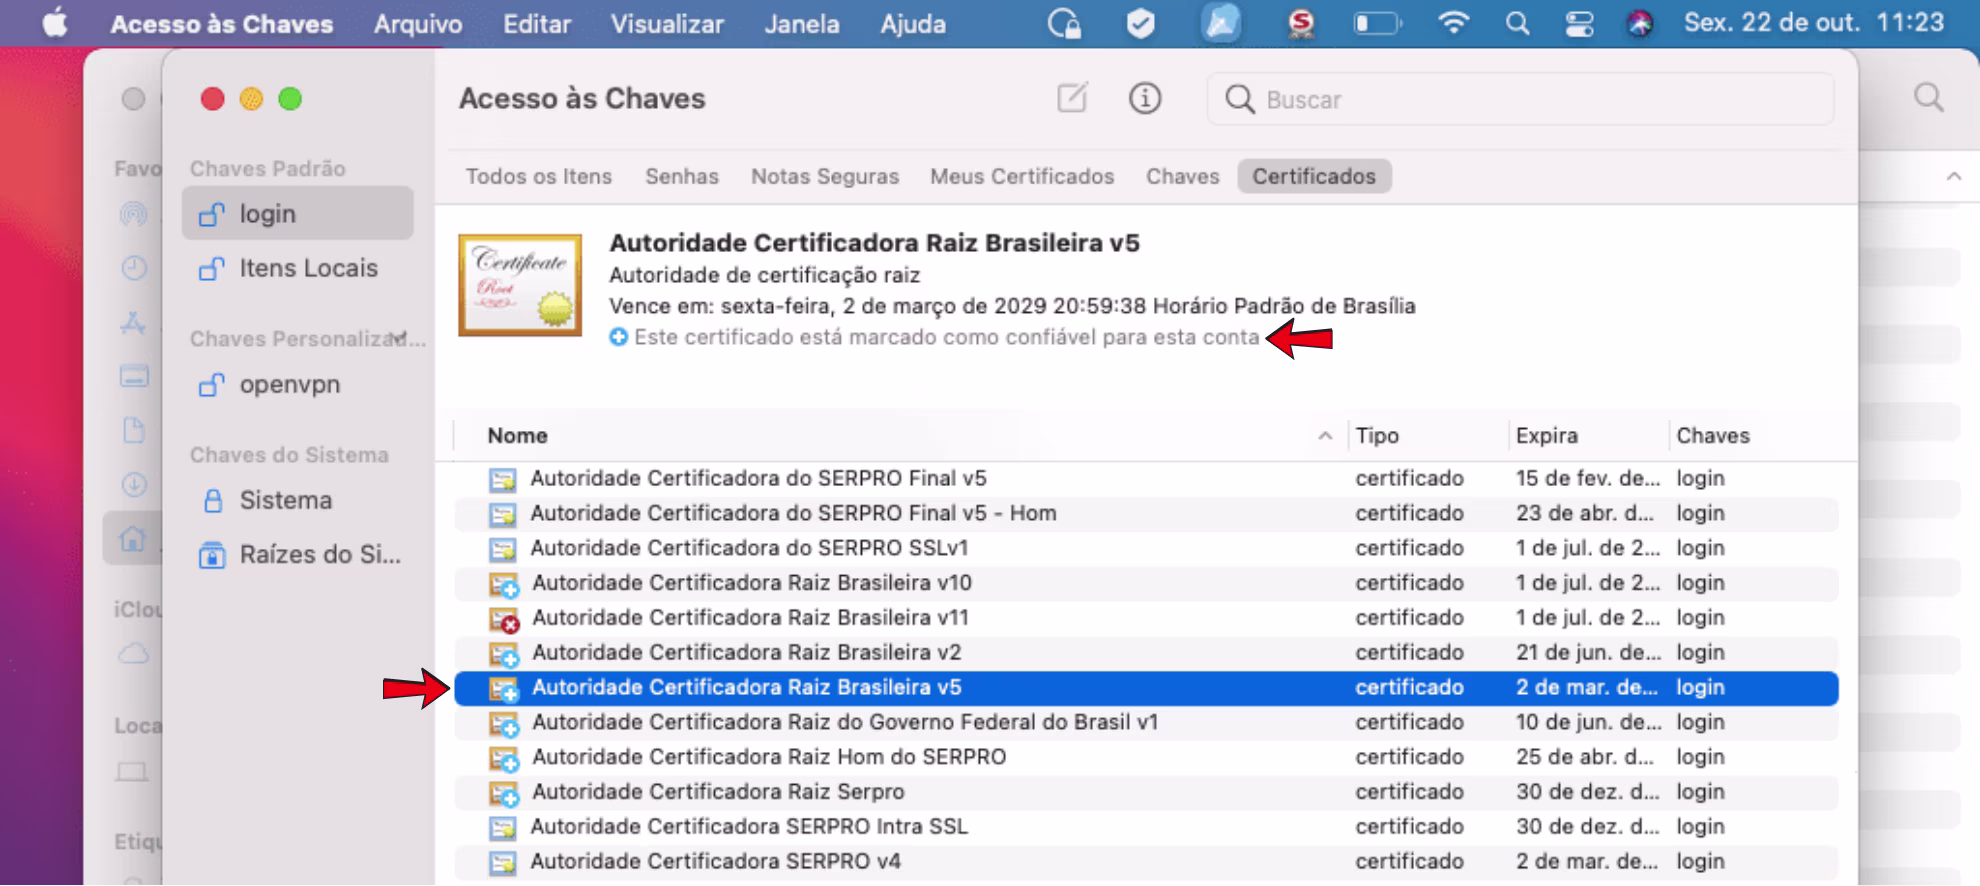Image resolution: width=1980 pixels, height=886 pixels.
Task: Select the login keychain in sidebar
Action: coord(298,214)
